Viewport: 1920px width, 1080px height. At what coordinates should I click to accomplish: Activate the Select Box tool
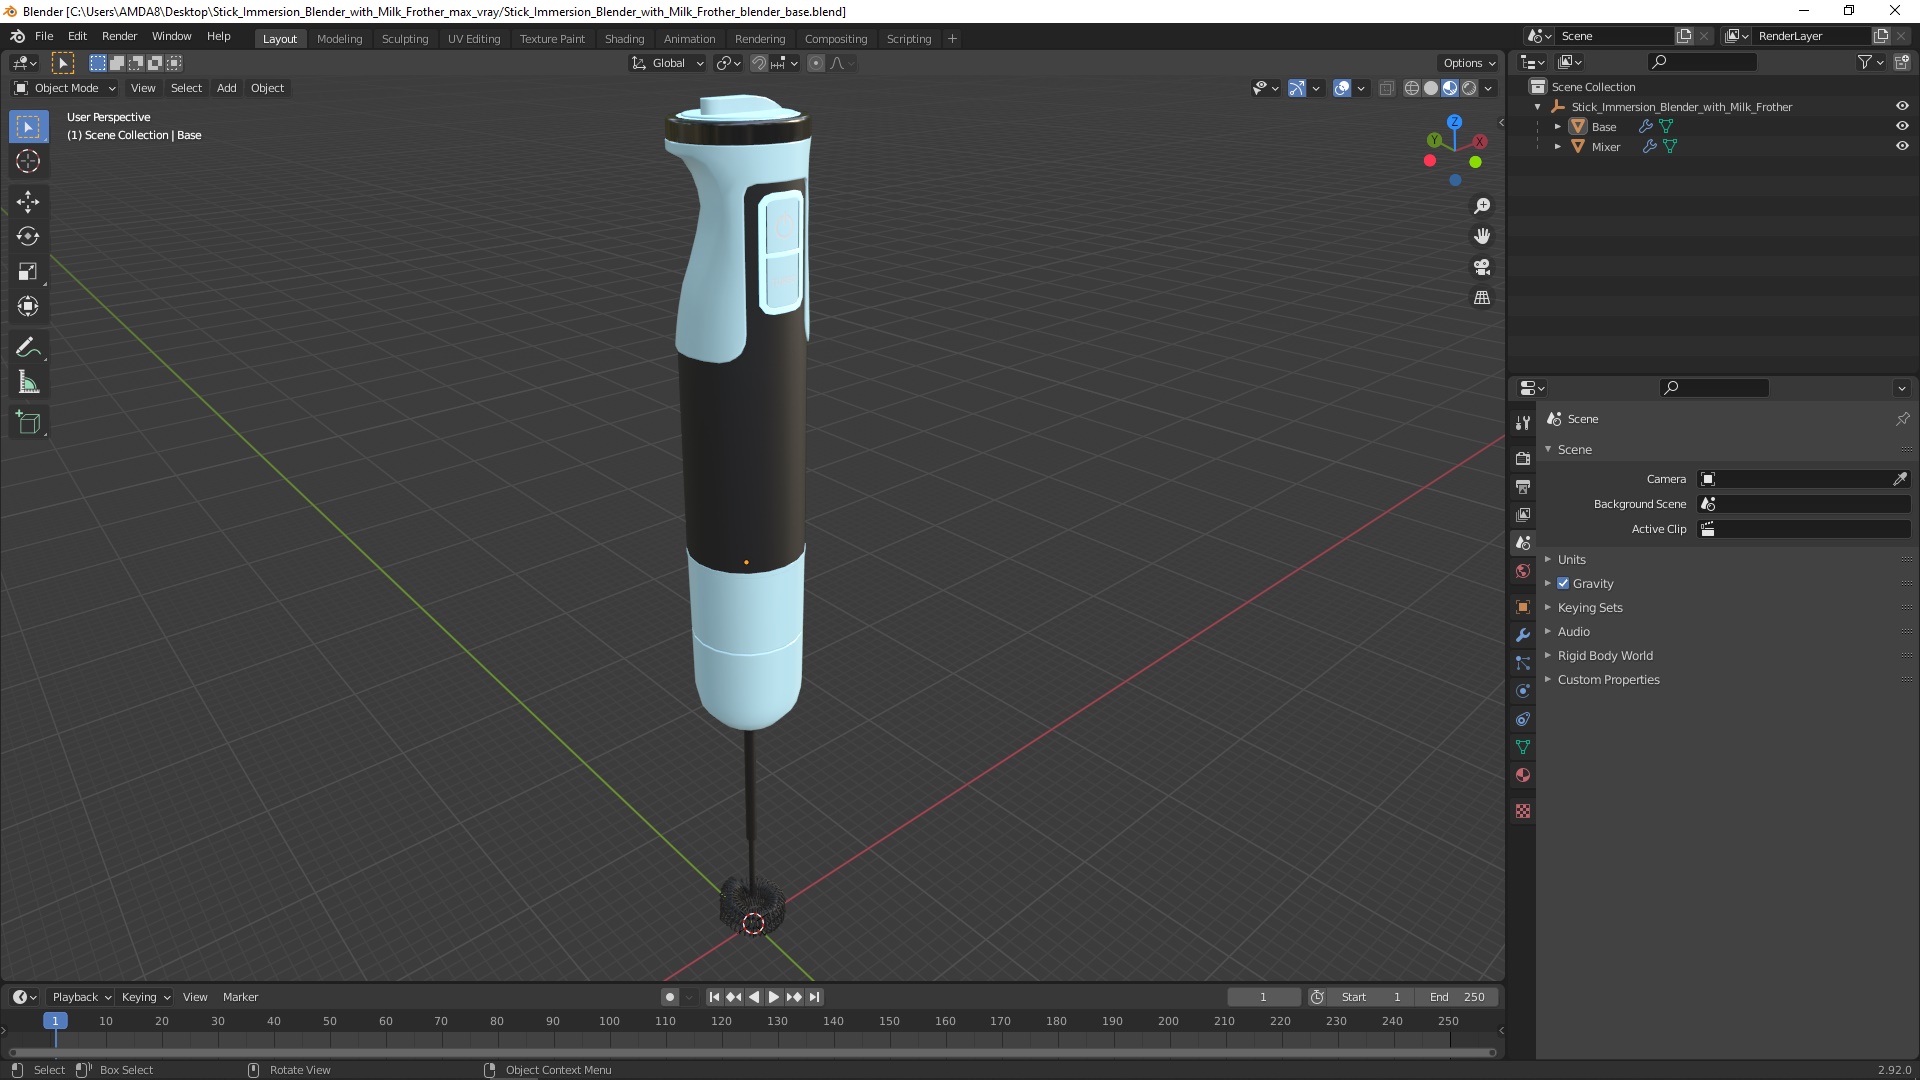tap(28, 127)
